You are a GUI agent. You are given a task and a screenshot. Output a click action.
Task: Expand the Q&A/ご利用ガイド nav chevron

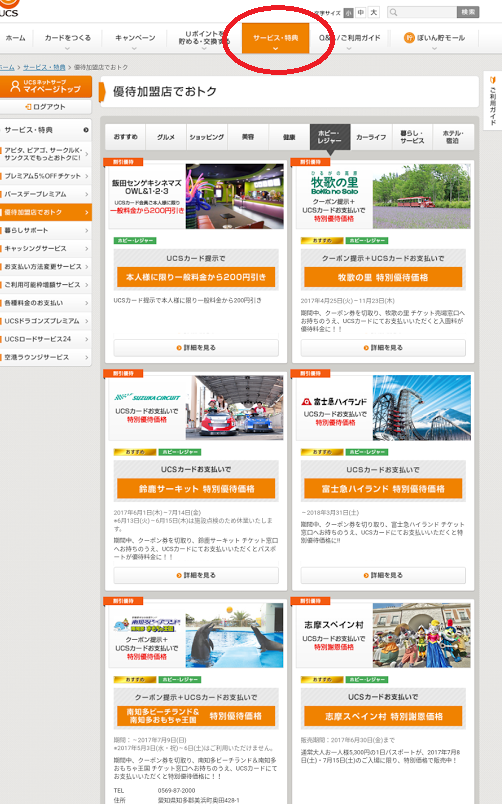click(x=349, y=49)
